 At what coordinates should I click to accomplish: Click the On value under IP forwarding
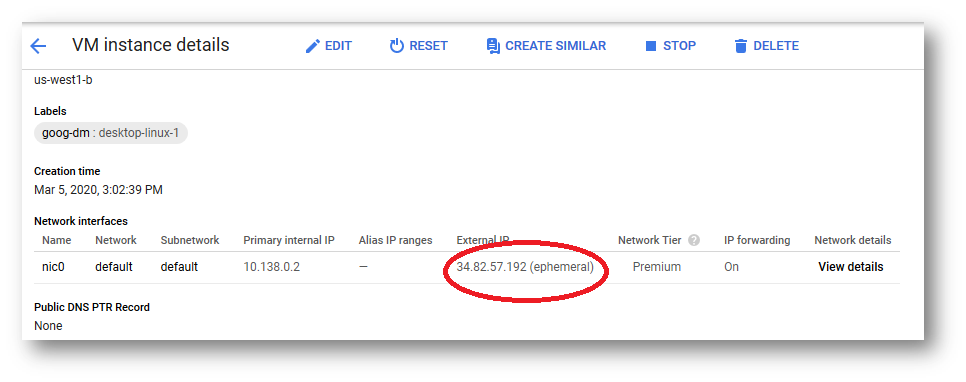731,267
